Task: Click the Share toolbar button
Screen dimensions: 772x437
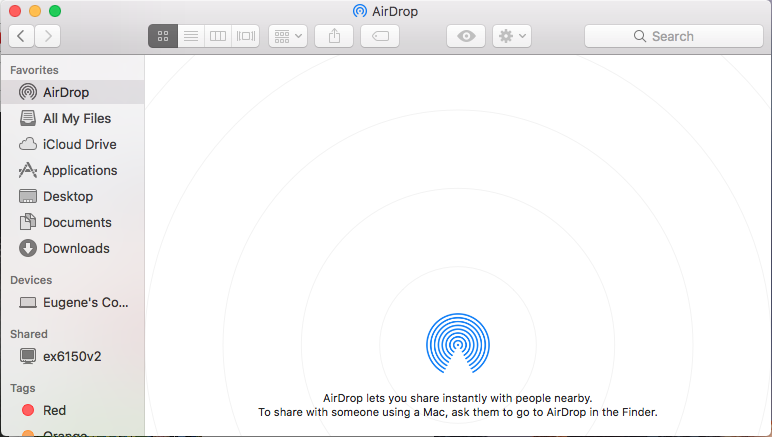Action: click(x=334, y=36)
